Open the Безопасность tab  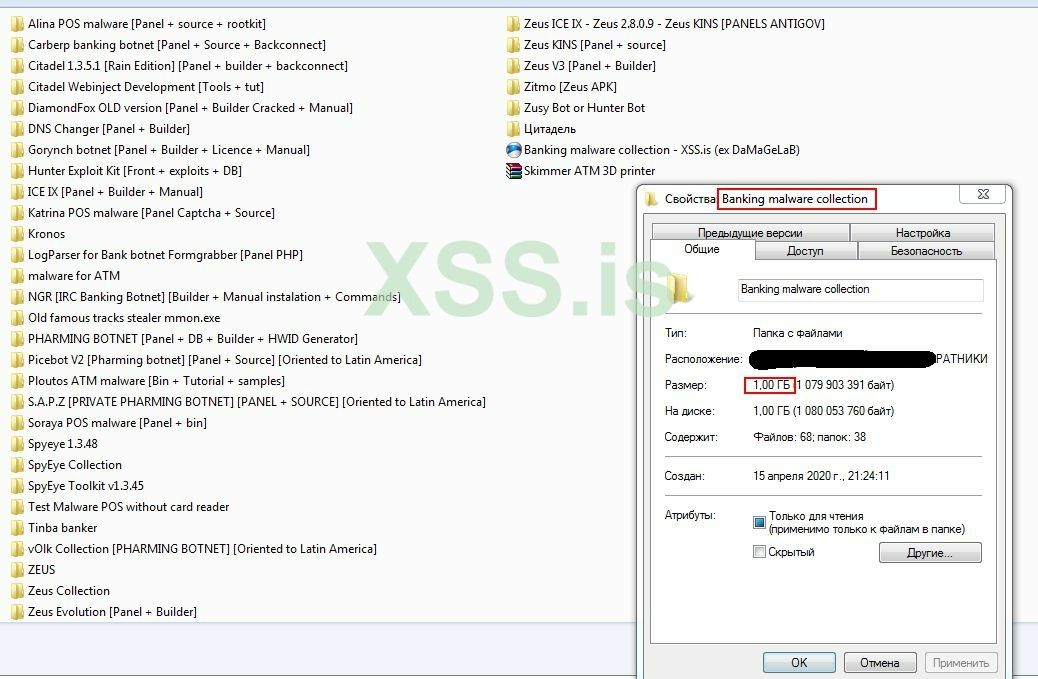pyautogui.click(x=926, y=251)
